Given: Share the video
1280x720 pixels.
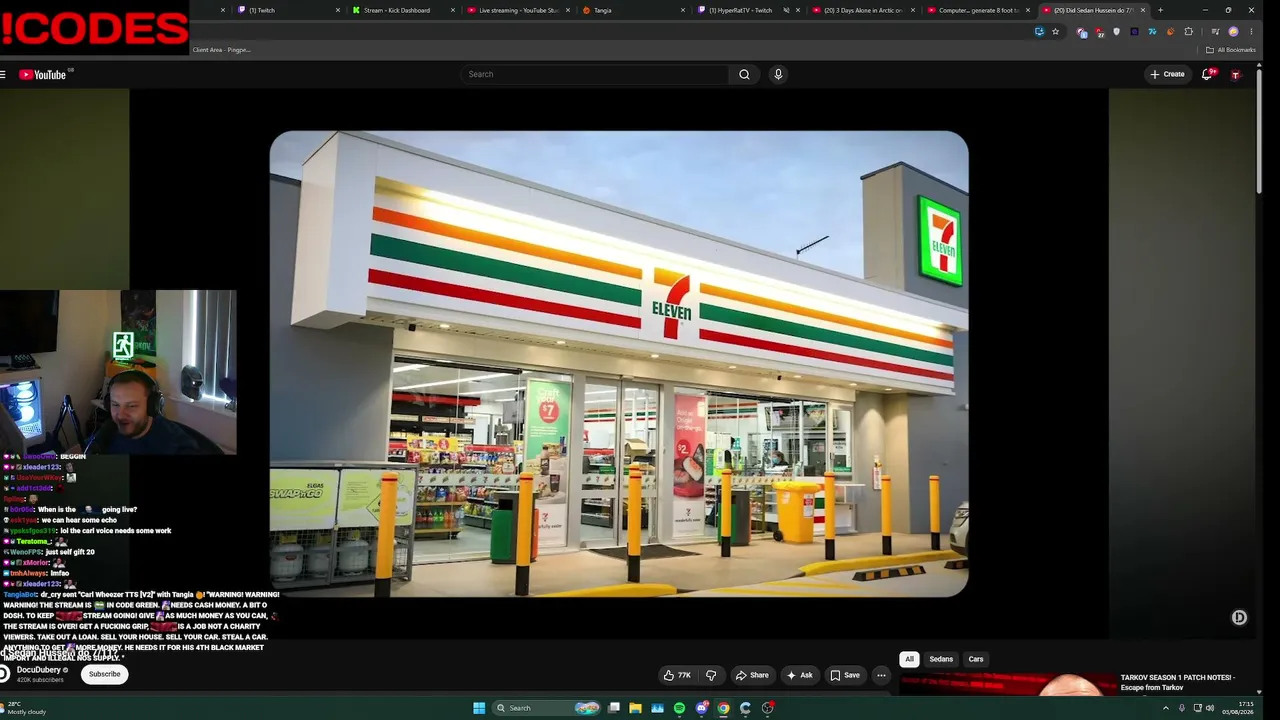Looking at the screenshot, I should [x=752, y=675].
